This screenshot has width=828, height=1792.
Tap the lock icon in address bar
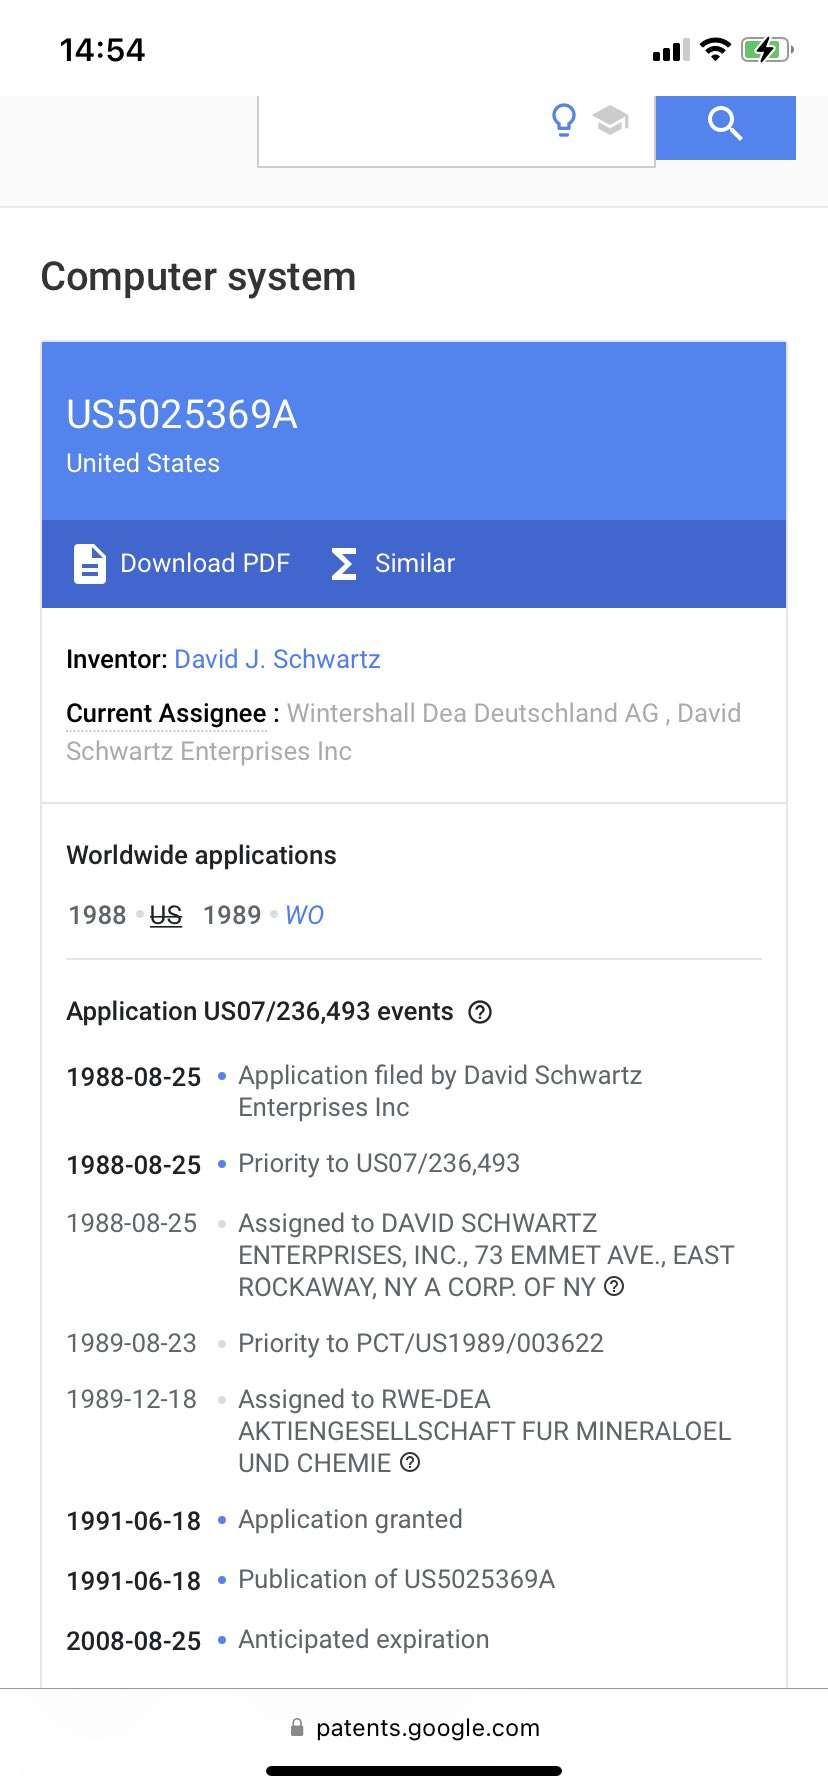297,1728
